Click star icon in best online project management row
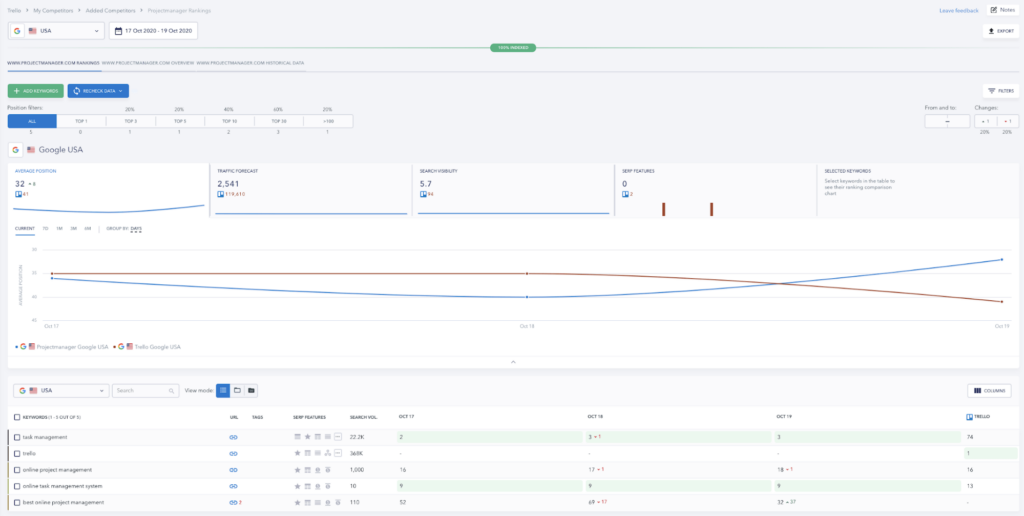 (x=298, y=502)
